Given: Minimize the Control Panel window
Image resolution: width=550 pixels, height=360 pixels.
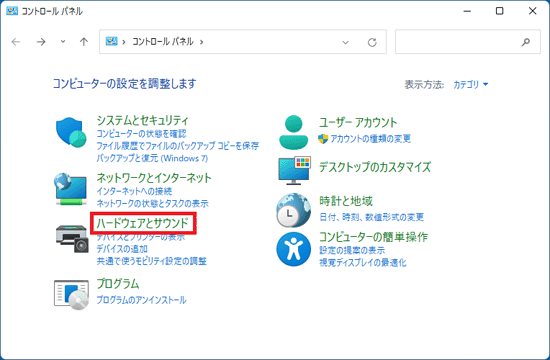Looking at the screenshot, I should tap(467, 11).
